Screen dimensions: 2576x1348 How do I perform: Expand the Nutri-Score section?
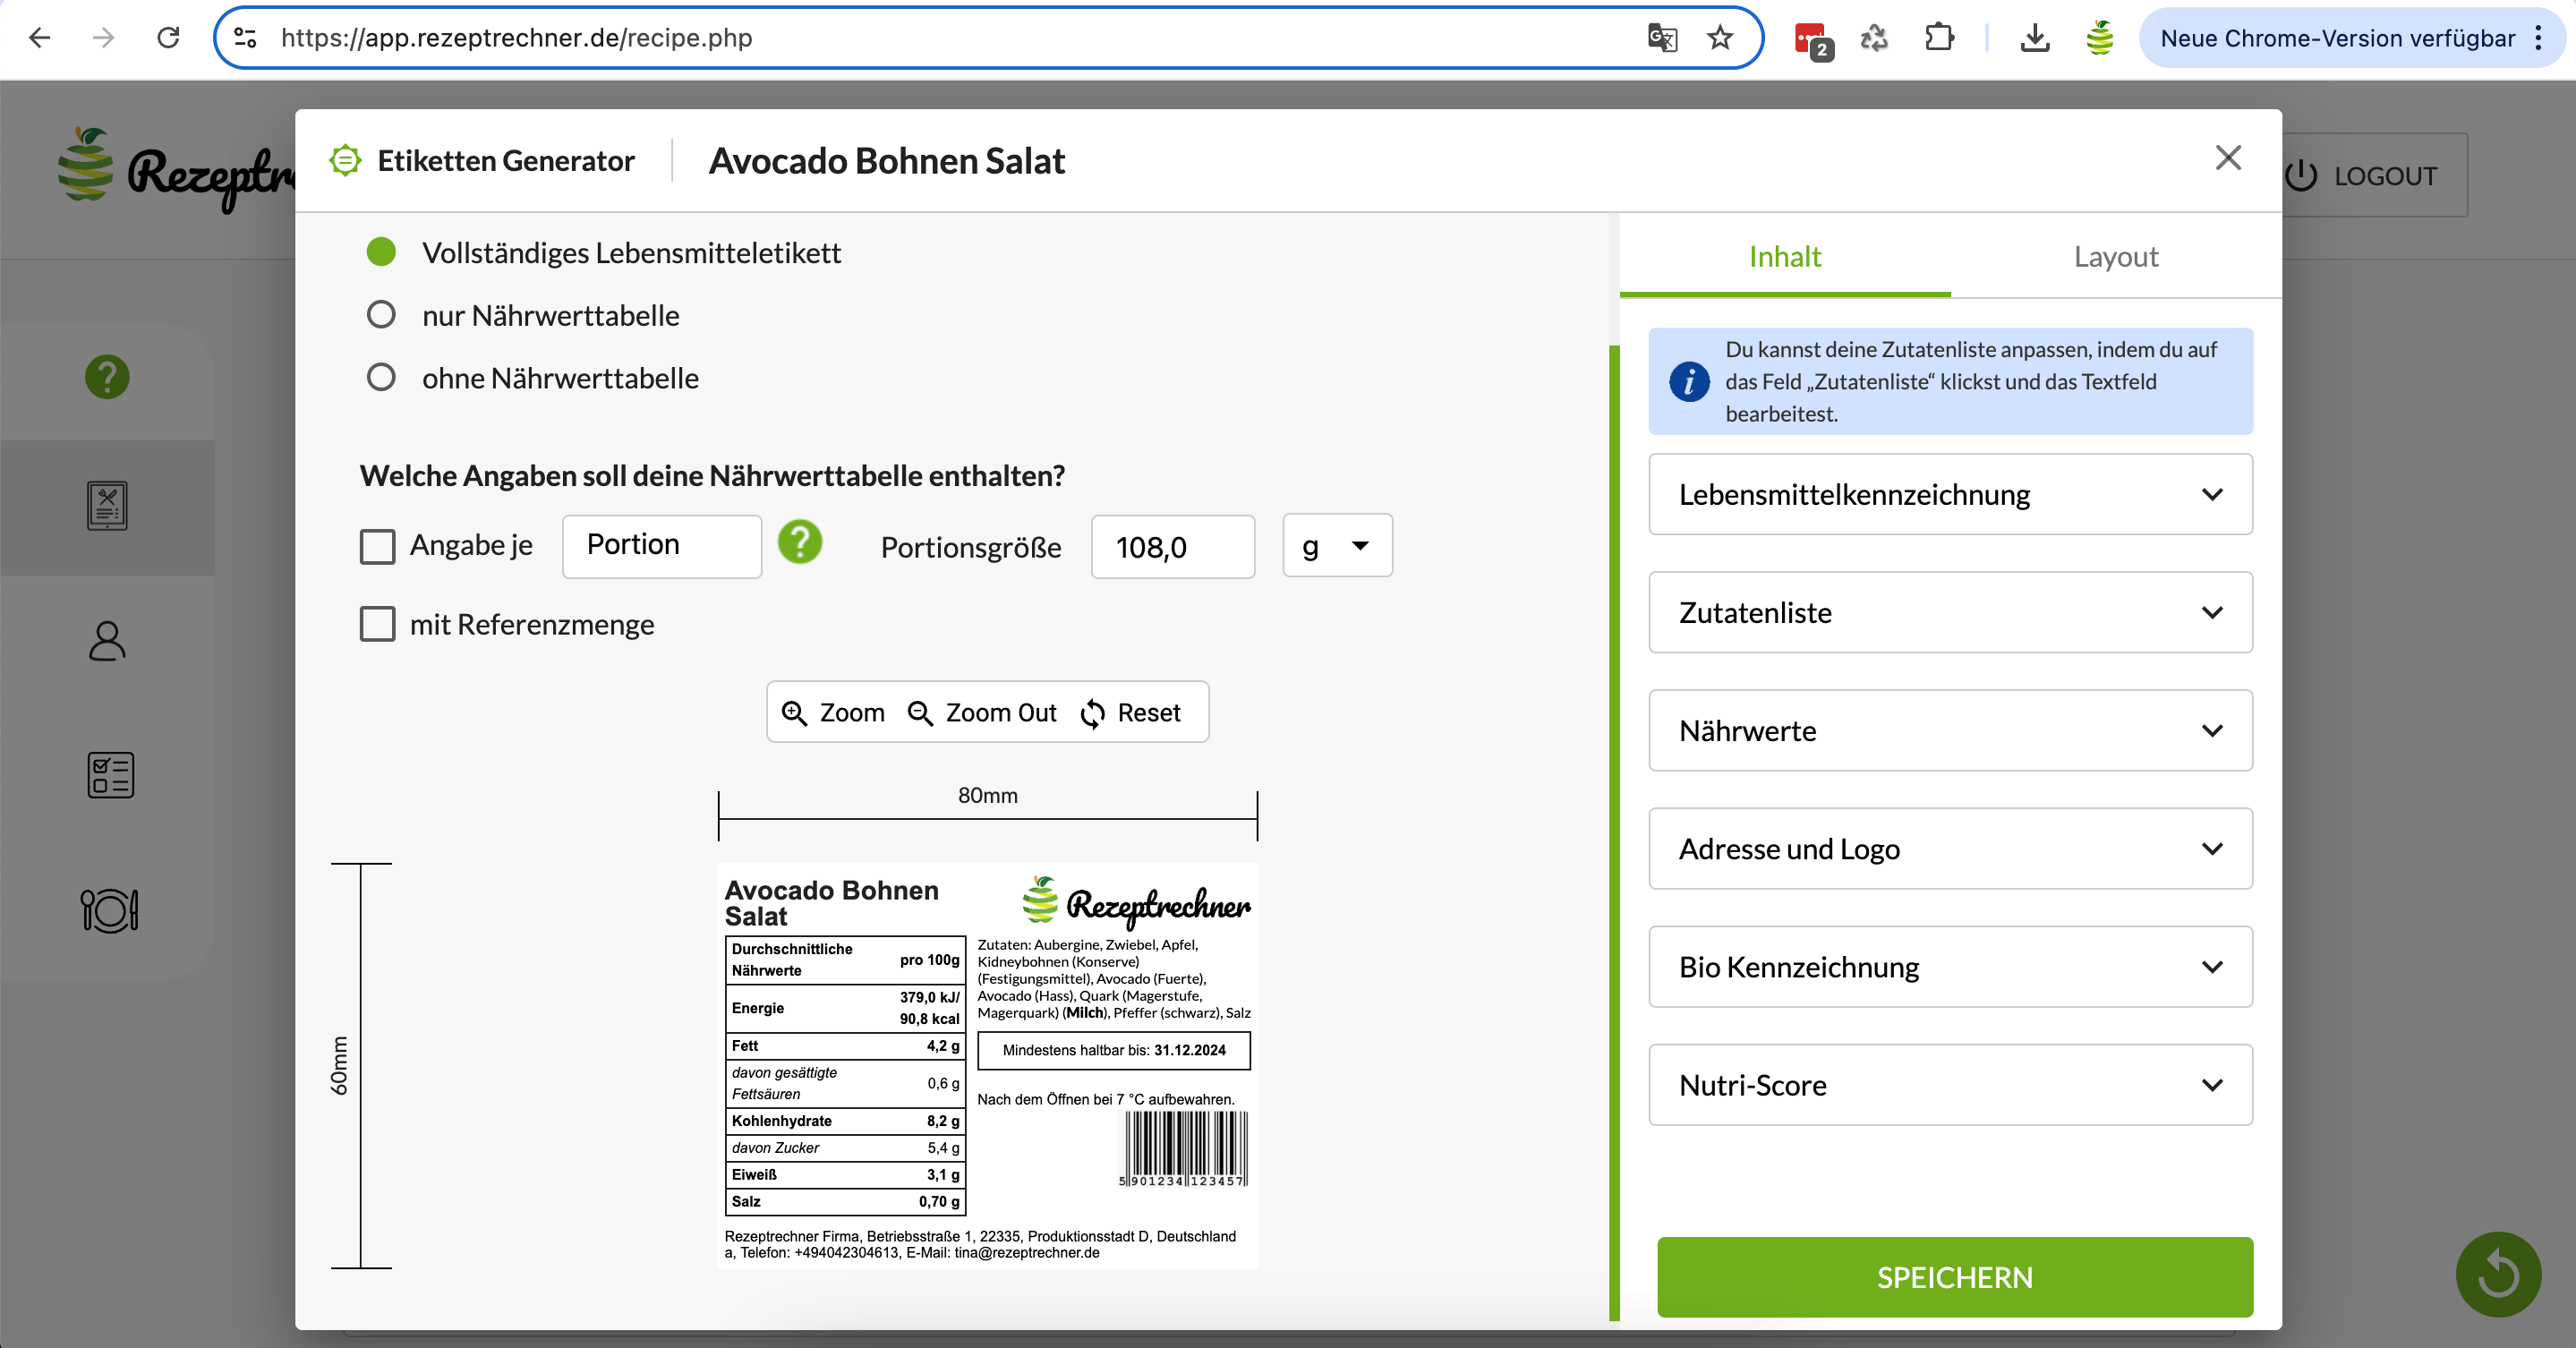1950,1084
